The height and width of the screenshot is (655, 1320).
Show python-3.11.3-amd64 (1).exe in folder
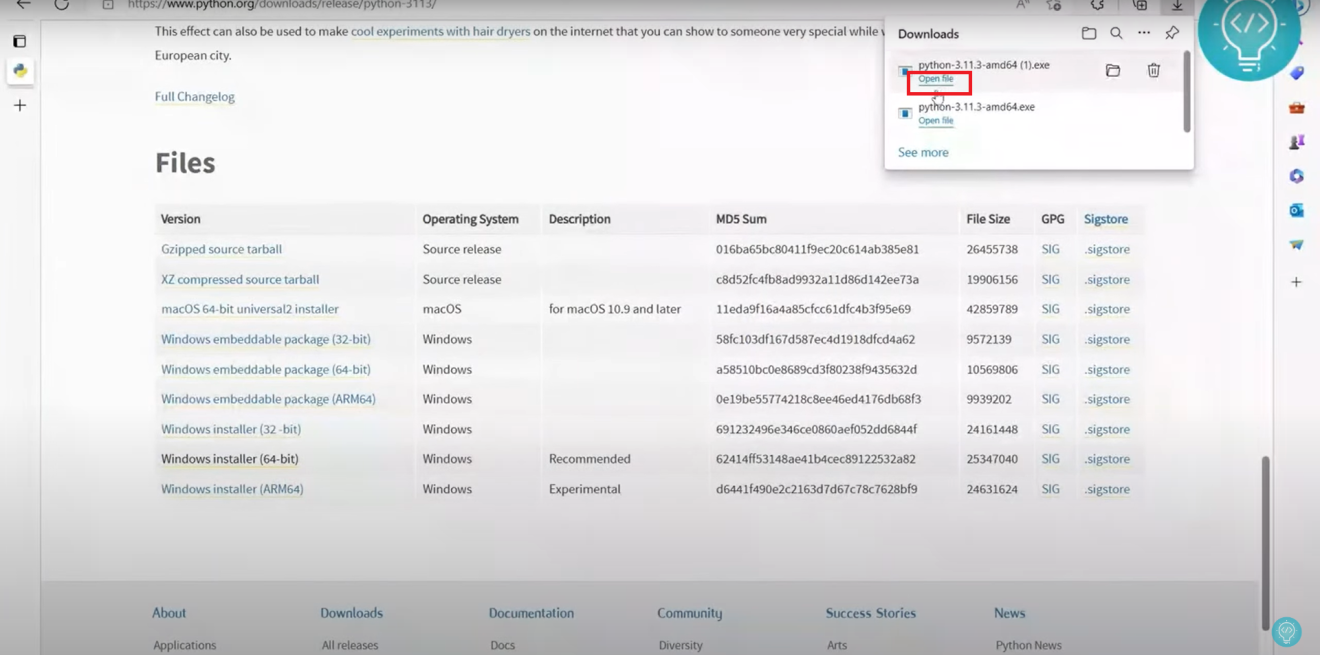point(1112,71)
